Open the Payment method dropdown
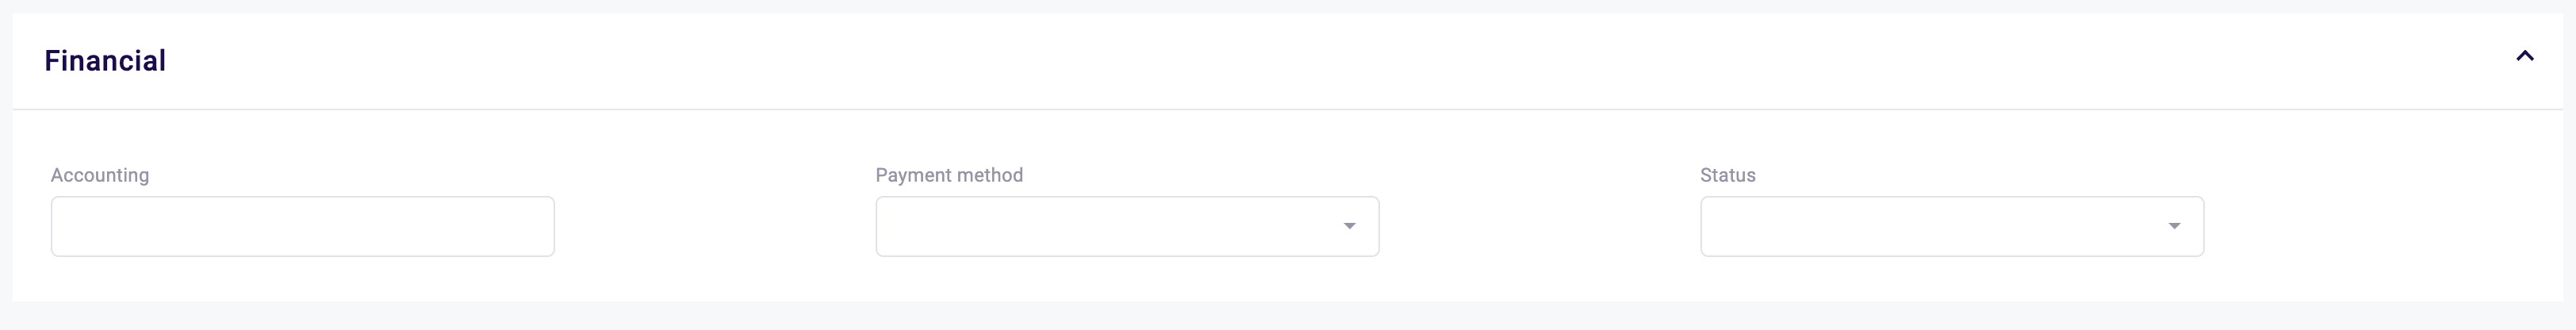Image resolution: width=2576 pixels, height=330 pixels. click(x=1127, y=227)
